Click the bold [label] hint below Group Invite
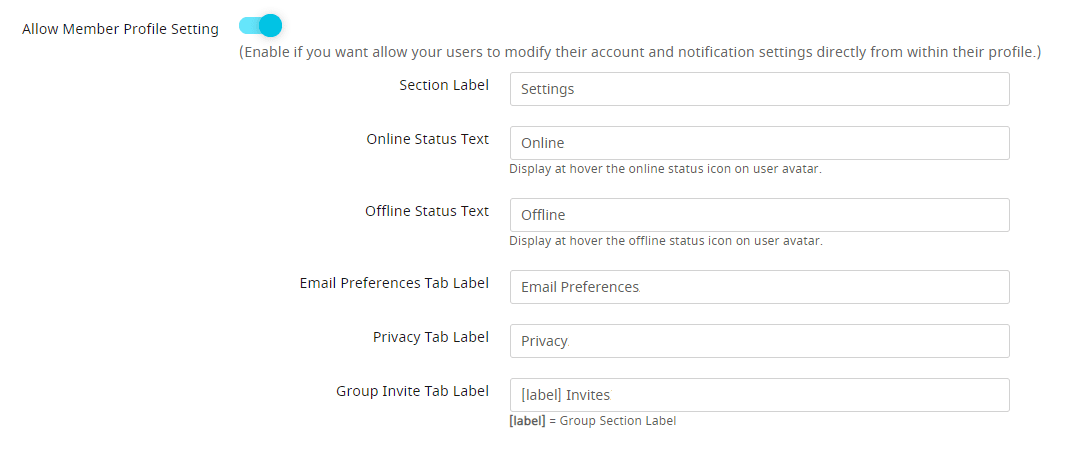Screen dimensions: 1078x454 coord(527,421)
